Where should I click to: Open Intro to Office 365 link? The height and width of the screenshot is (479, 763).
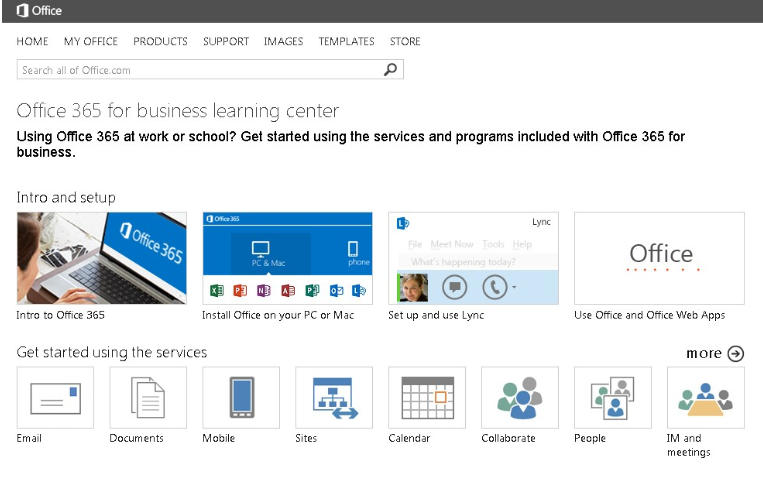point(60,315)
